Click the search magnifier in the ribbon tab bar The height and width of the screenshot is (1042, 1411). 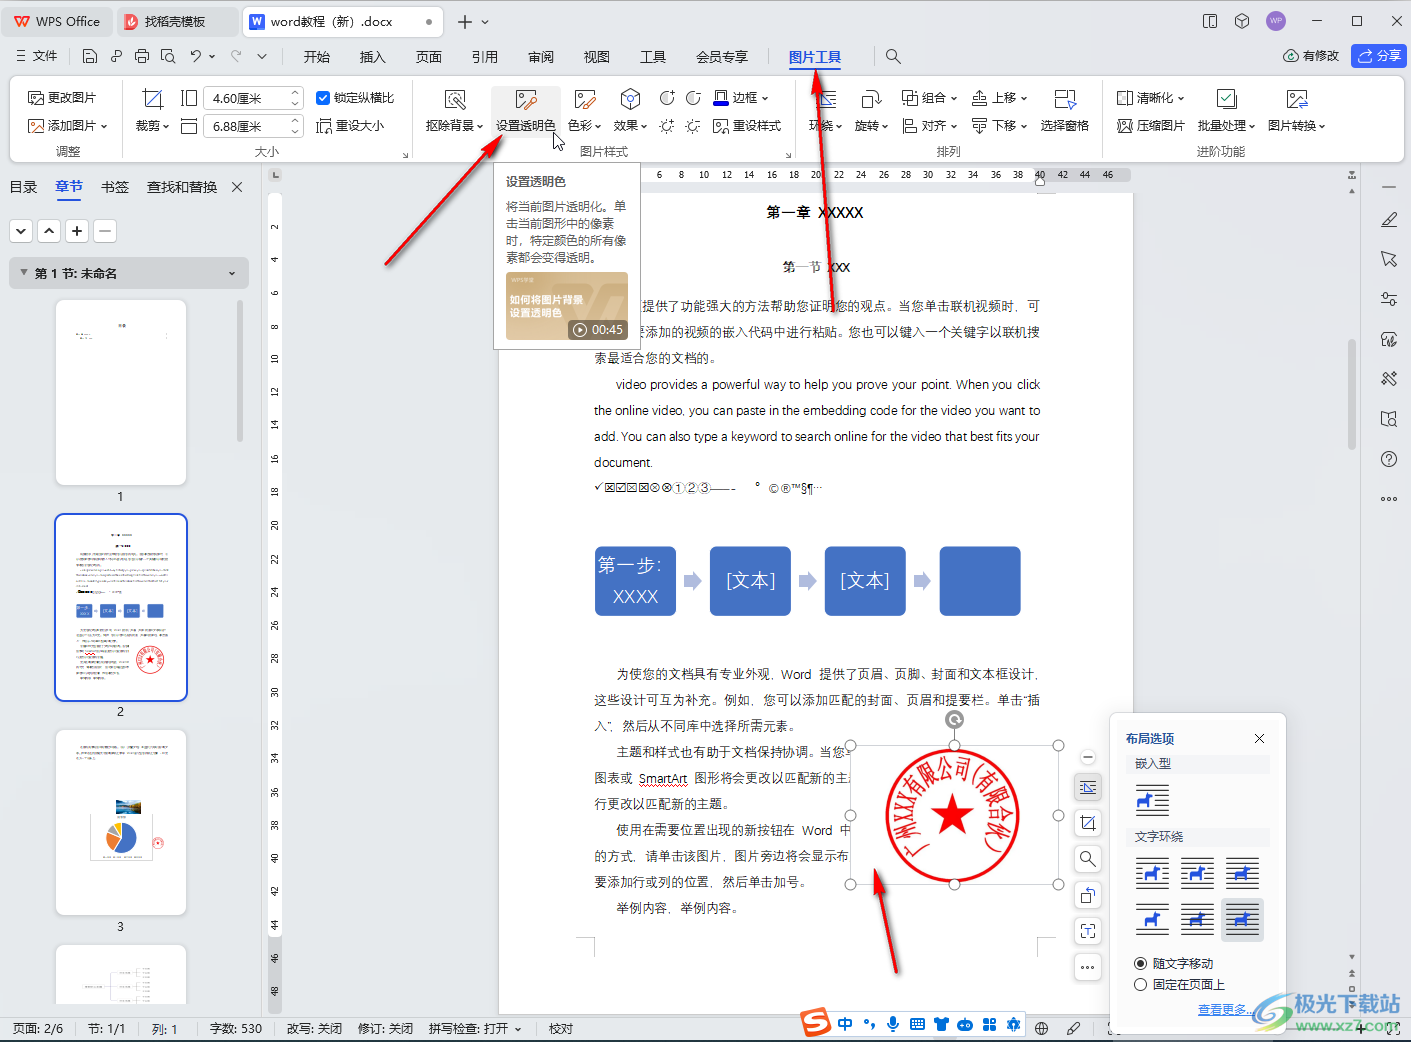[893, 57]
